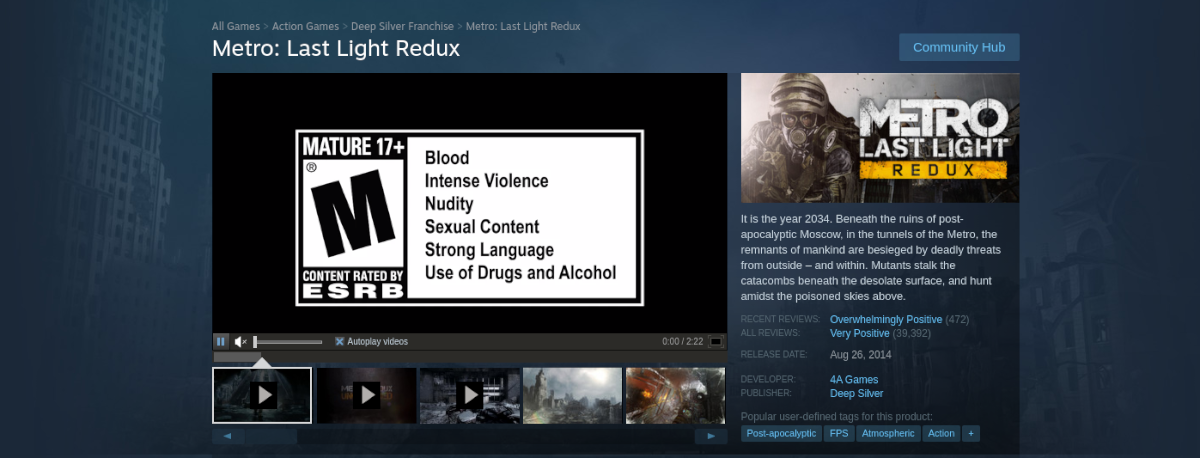Select the FPS tag
The height and width of the screenshot is (458, 1200).
838,434
